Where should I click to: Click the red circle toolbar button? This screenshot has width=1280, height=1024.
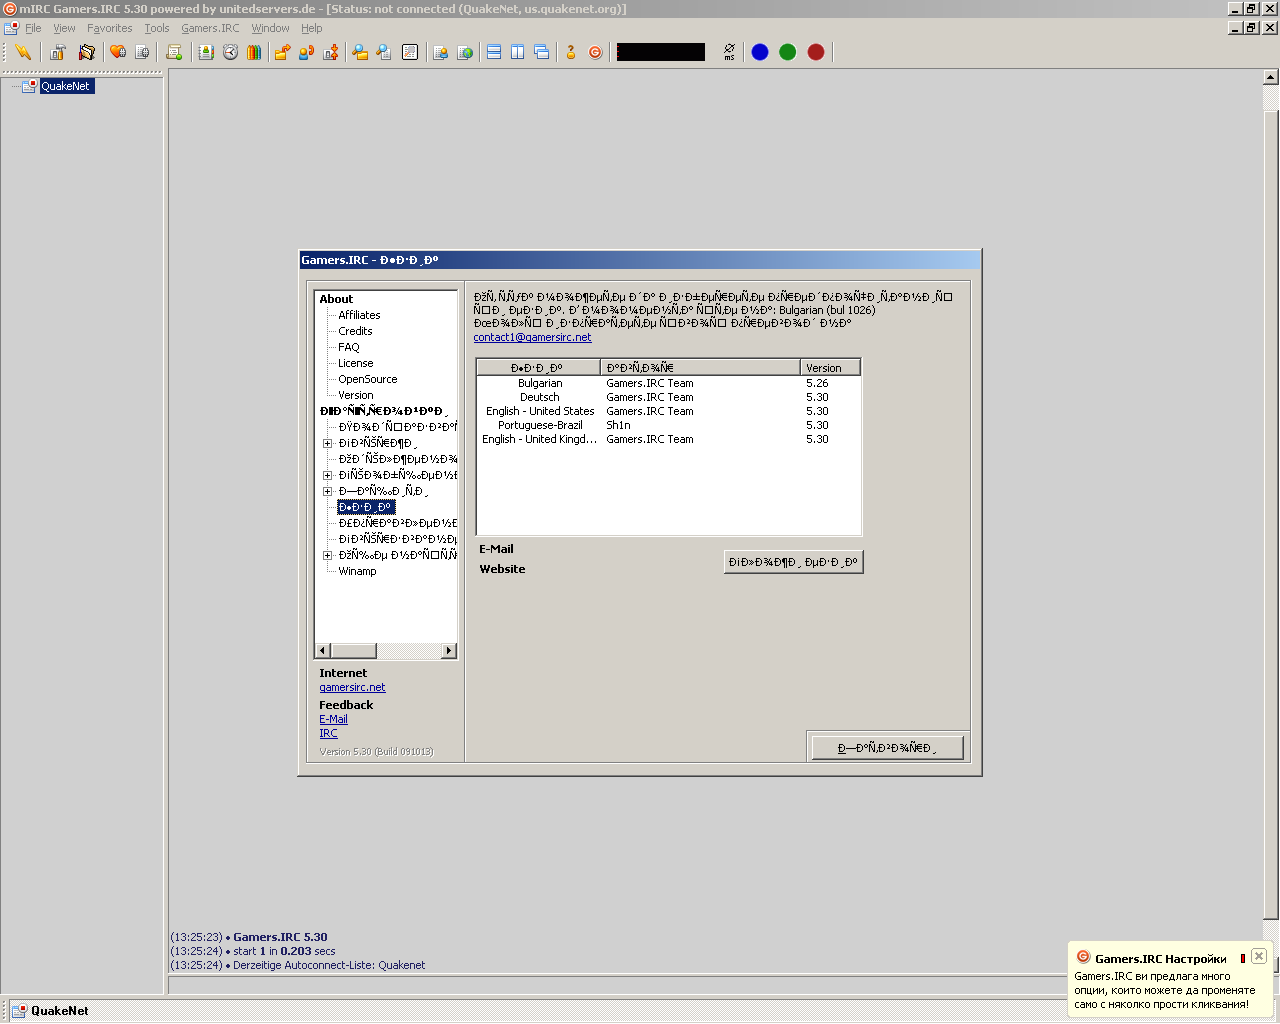point(816,52)
